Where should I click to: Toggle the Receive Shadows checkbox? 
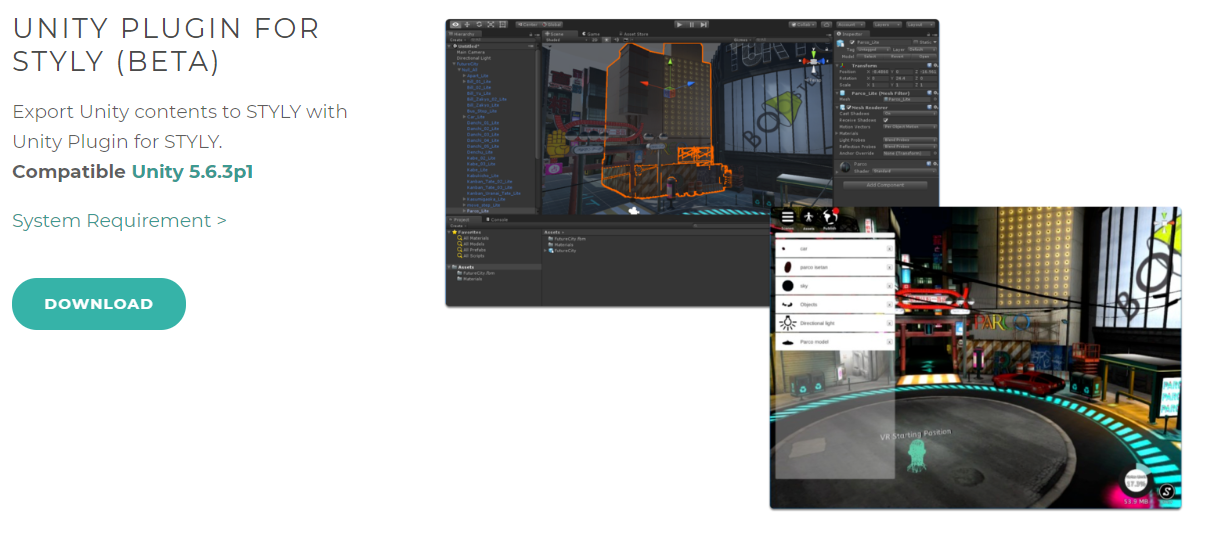pyautogui.click(x=885, y=120)
